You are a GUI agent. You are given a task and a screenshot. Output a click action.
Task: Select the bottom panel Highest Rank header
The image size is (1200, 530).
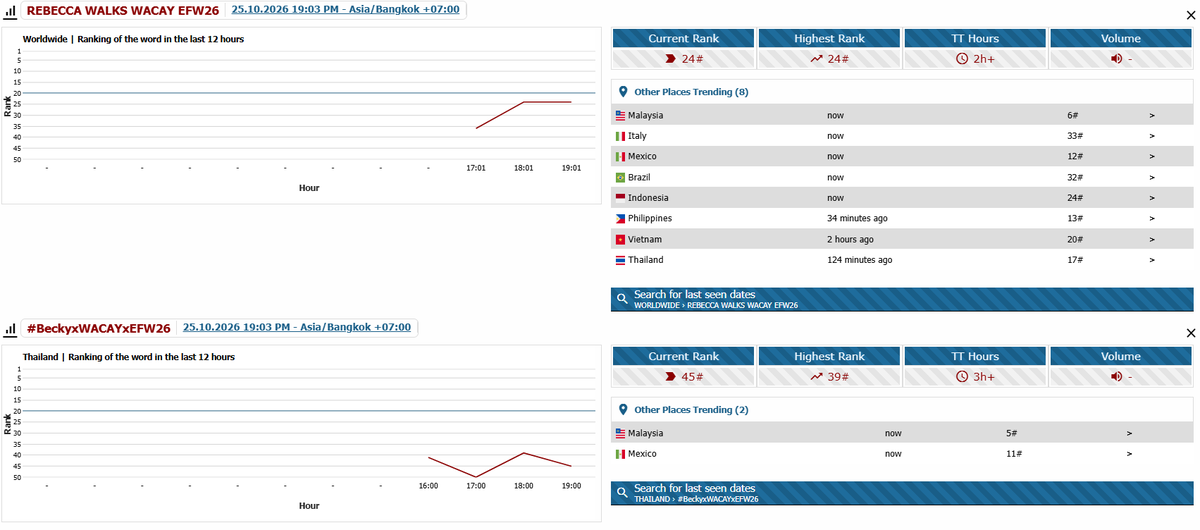pos(829,356)
